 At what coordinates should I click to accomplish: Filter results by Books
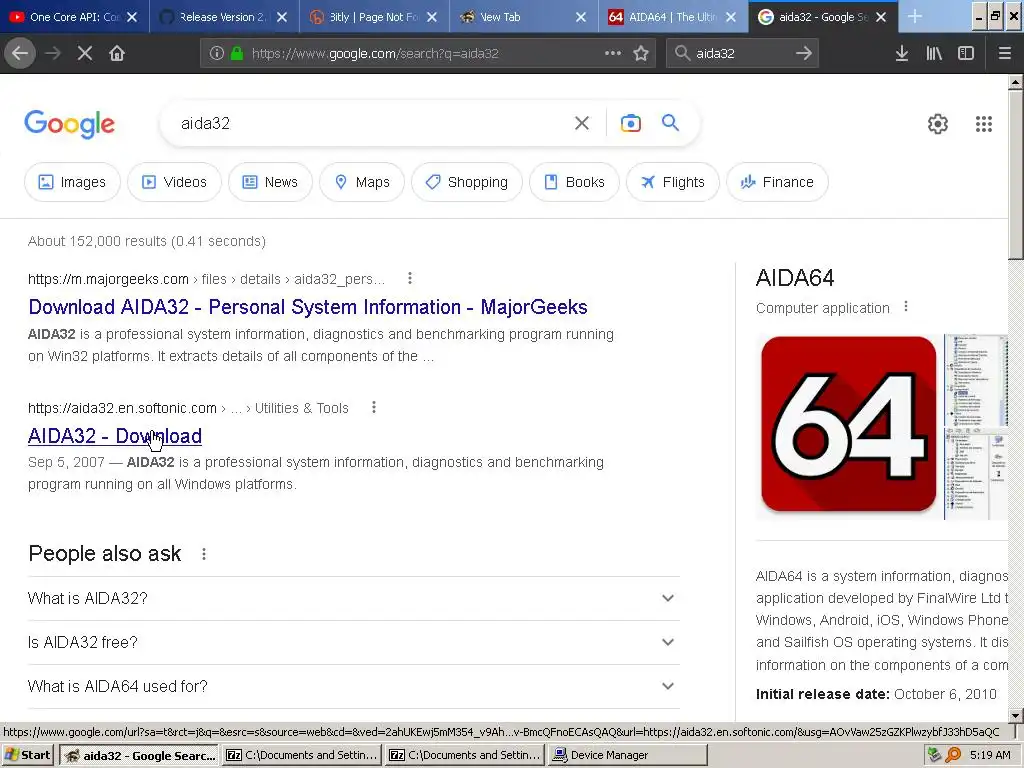pyautogui.click(x=574, y=182)
